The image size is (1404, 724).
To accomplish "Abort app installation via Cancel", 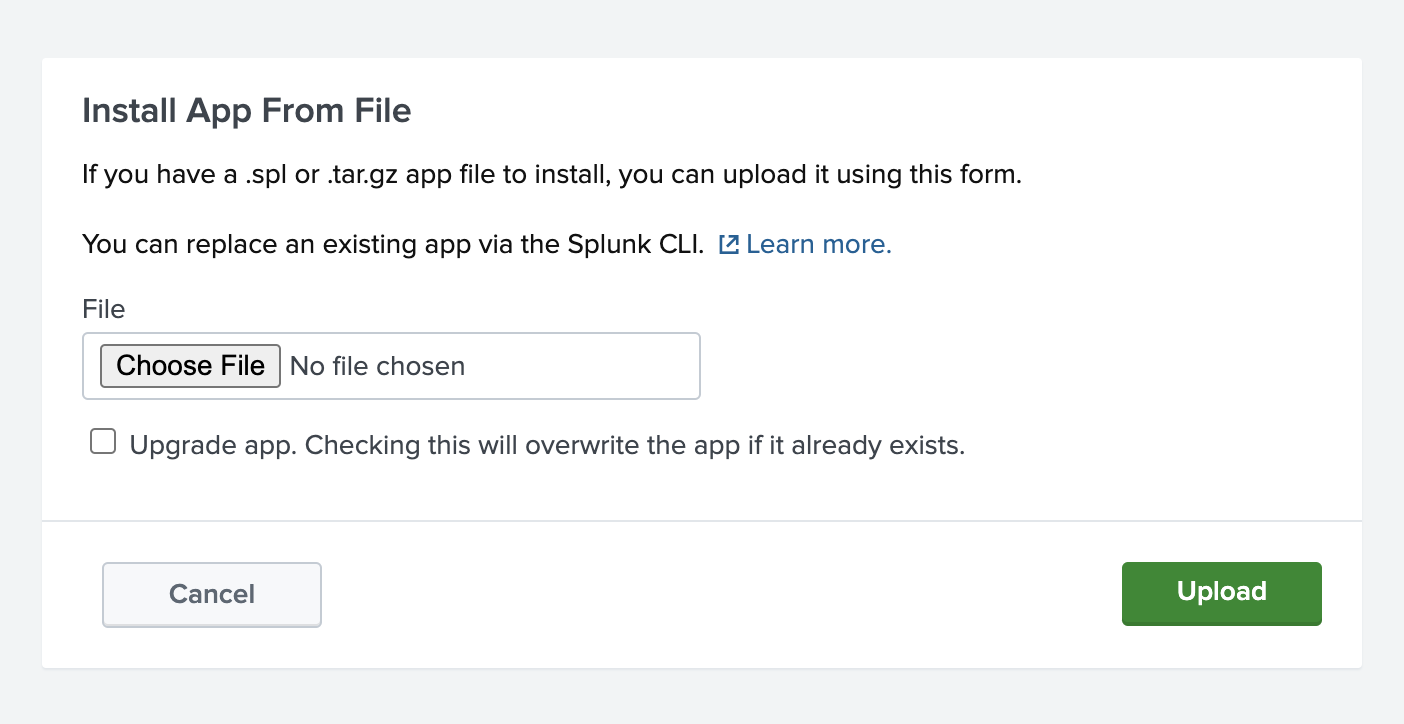I will point(211,593).
